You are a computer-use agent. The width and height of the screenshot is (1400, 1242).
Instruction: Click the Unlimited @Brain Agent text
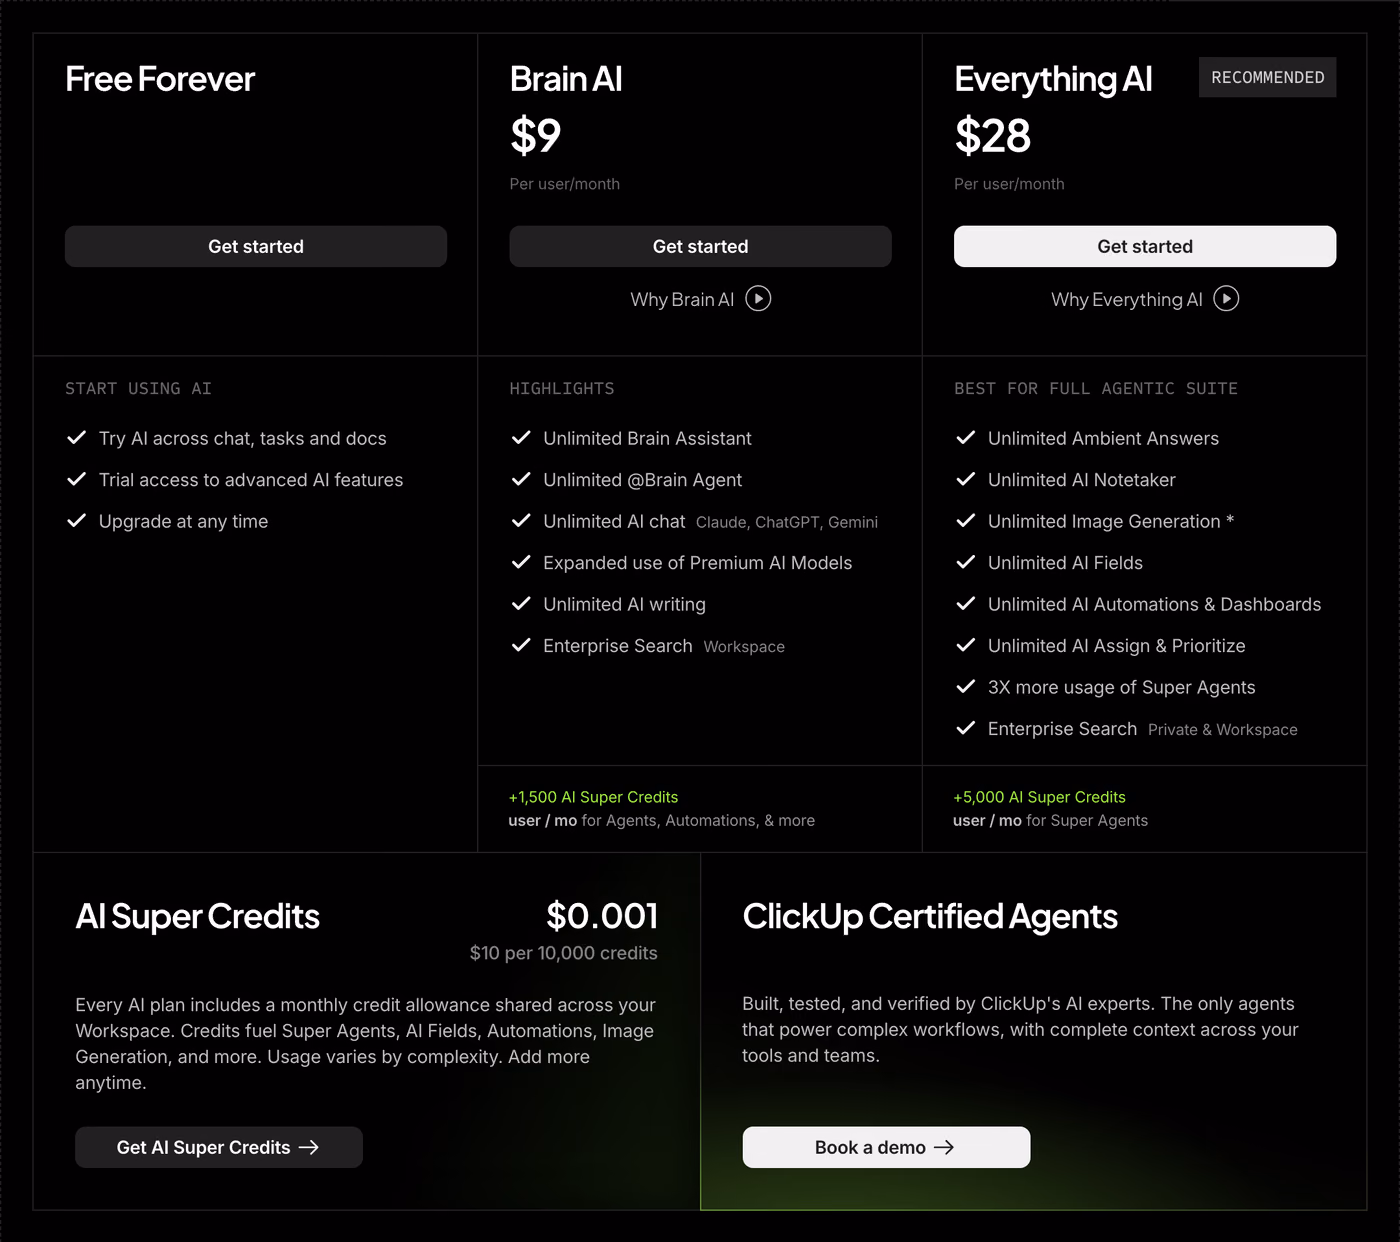click(642, 480)
